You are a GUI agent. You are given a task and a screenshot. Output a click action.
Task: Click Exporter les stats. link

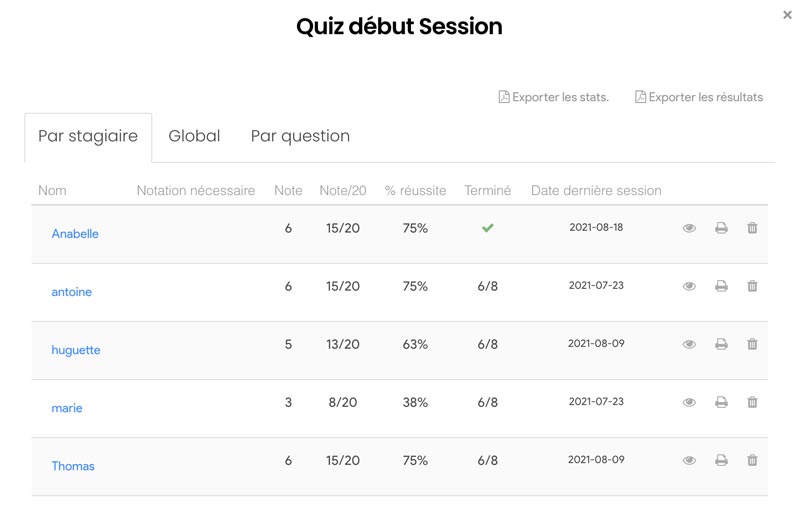[x=554, y=97]
